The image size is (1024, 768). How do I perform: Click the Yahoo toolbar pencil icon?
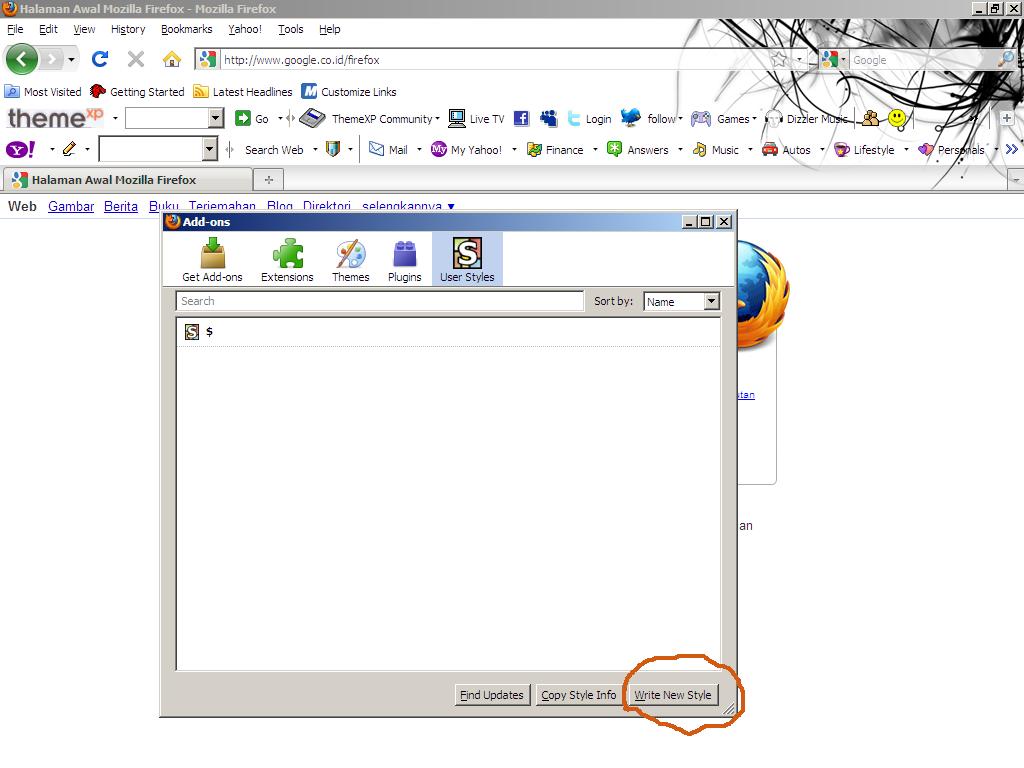(x=69, y=149)
